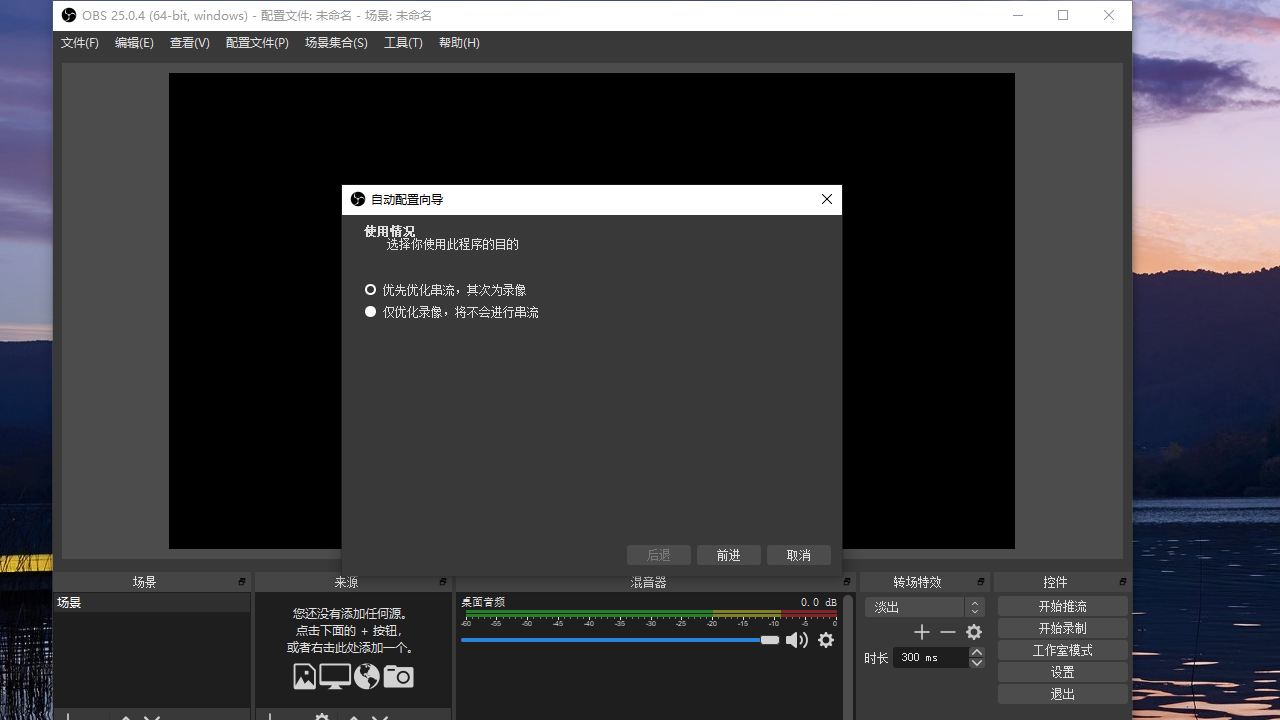Screen dimensions: 1280x720
Task: Undock the Controls (控件) panel
Action: [1123, 582]
